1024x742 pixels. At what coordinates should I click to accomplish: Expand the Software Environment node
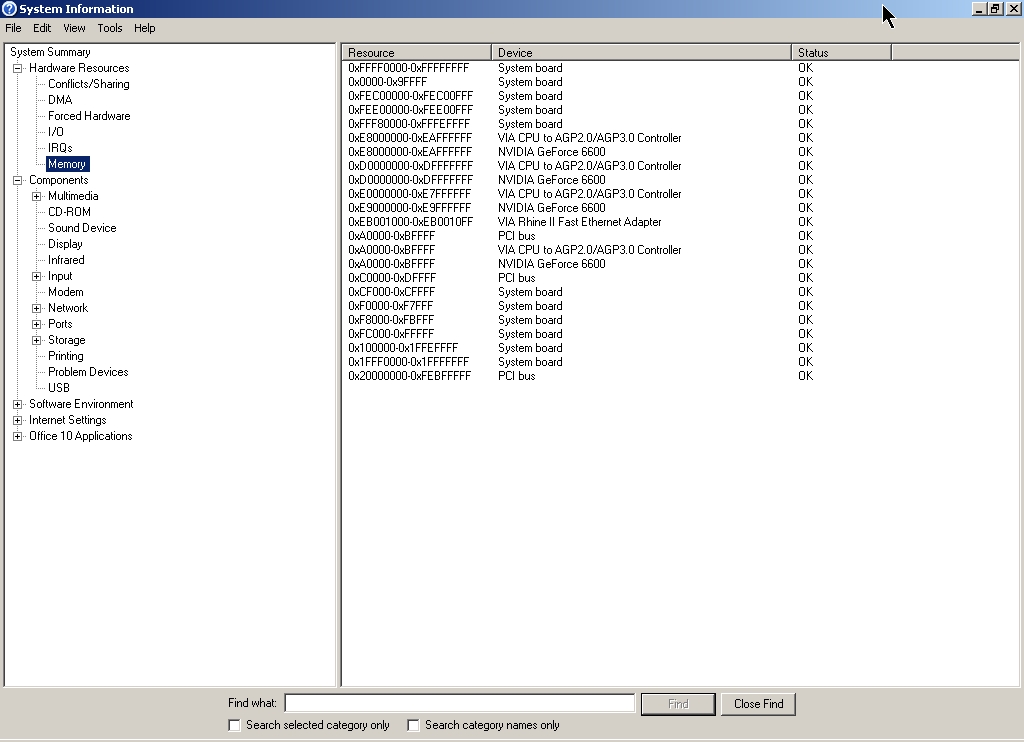click(18, 404)
